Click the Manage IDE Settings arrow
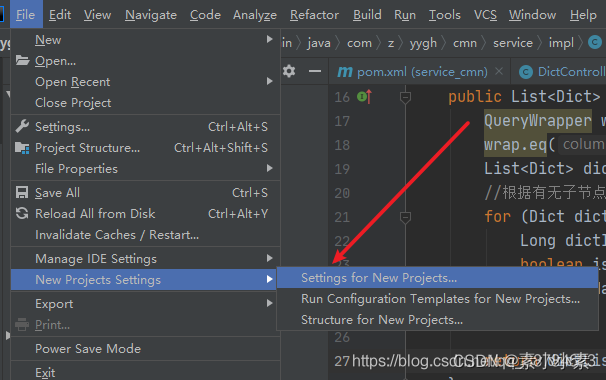 pos(269,258)
